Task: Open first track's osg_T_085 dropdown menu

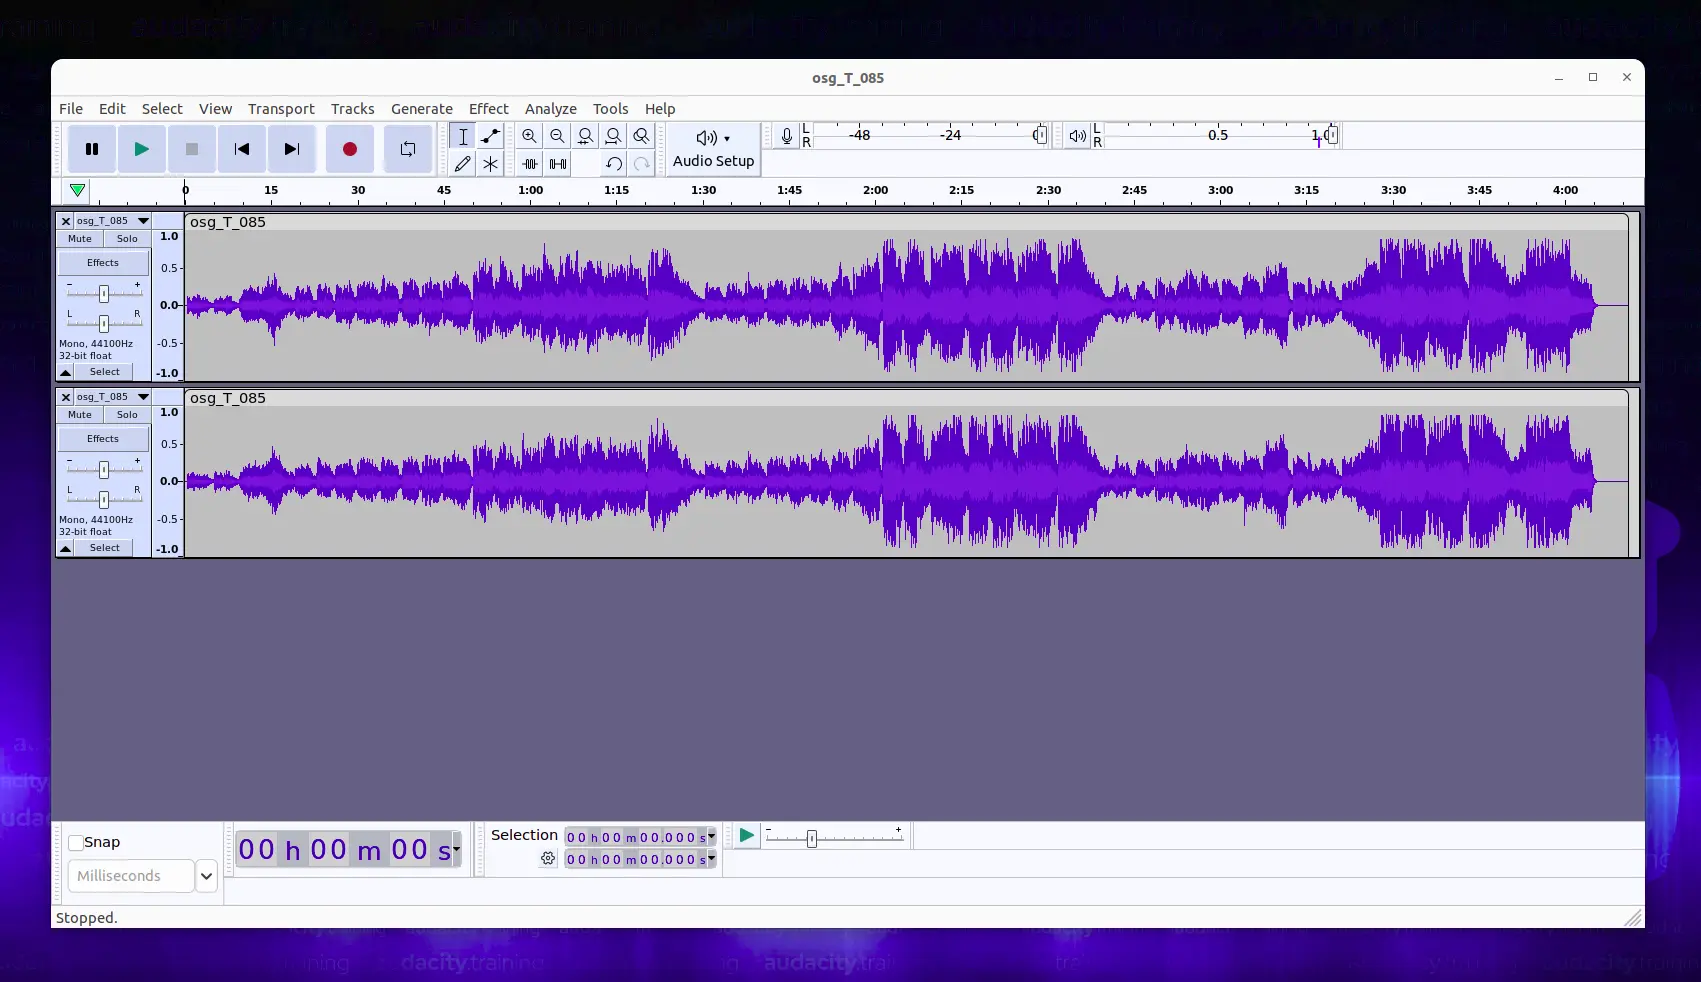Action: click(113, 221)
